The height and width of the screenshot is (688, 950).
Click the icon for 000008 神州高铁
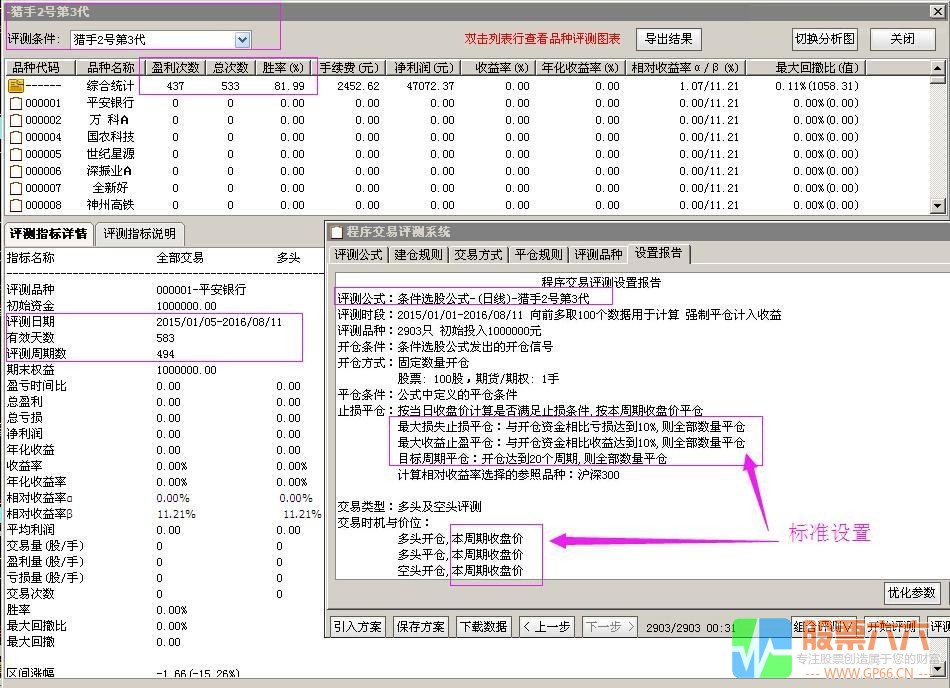pyautogui.click(x=16, y=205)
